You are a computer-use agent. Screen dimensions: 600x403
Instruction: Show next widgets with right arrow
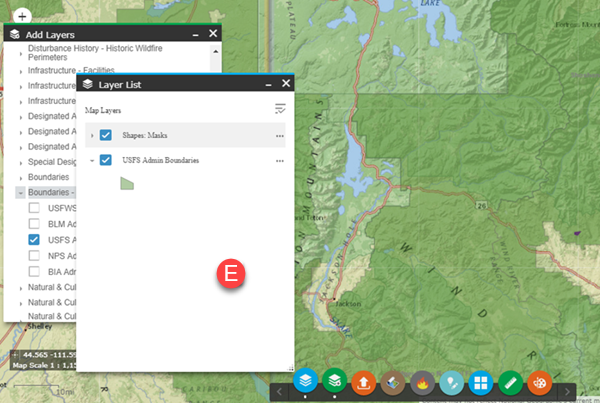(567, 392)
